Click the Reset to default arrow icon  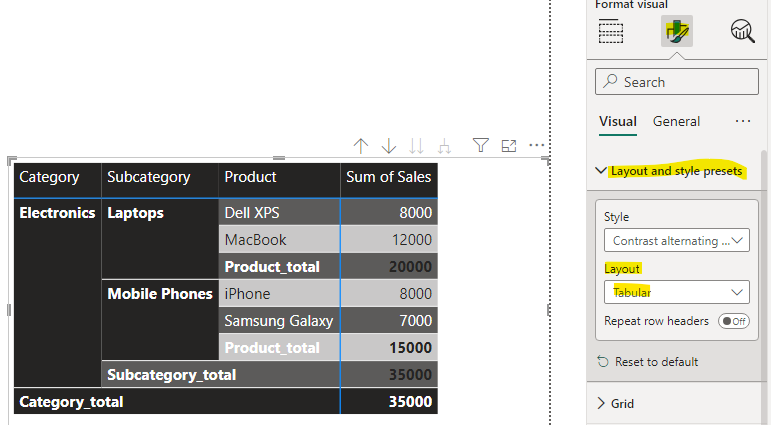click(x=603, y=362)
